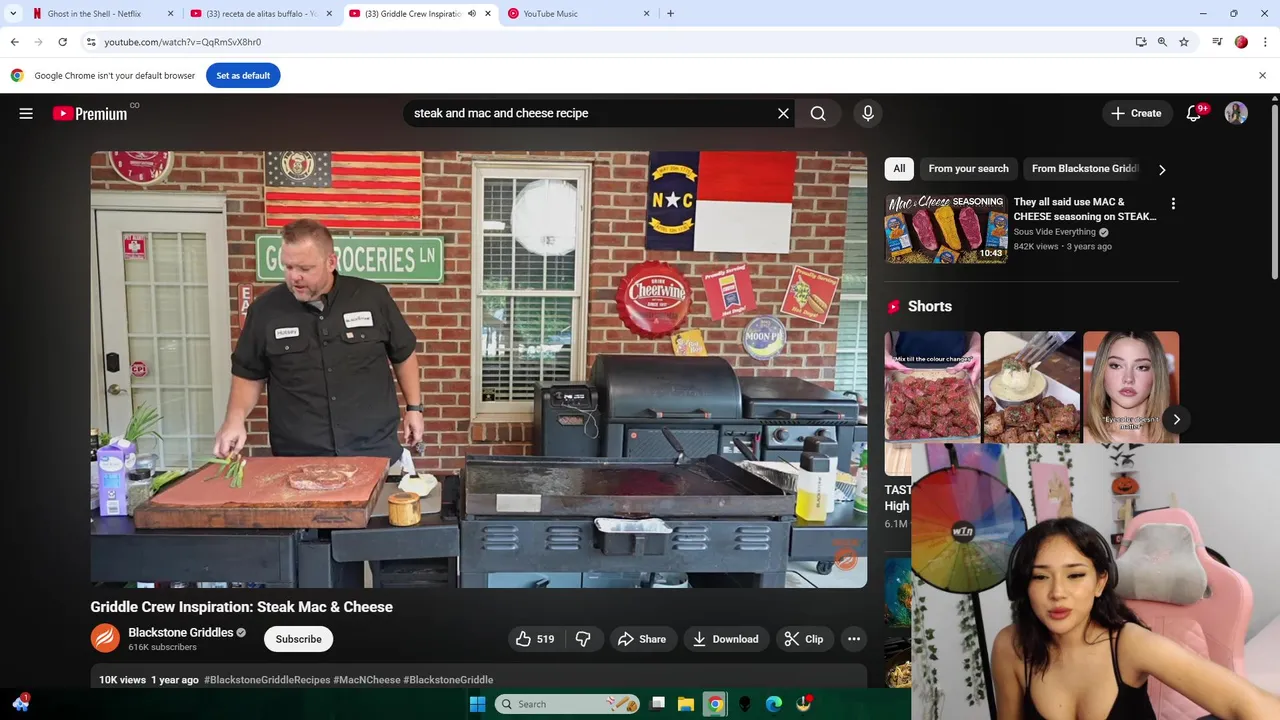This screenshot has height=720, width=1280.
Task: Click the magnifying glass search button
Action: pos(818,113)
